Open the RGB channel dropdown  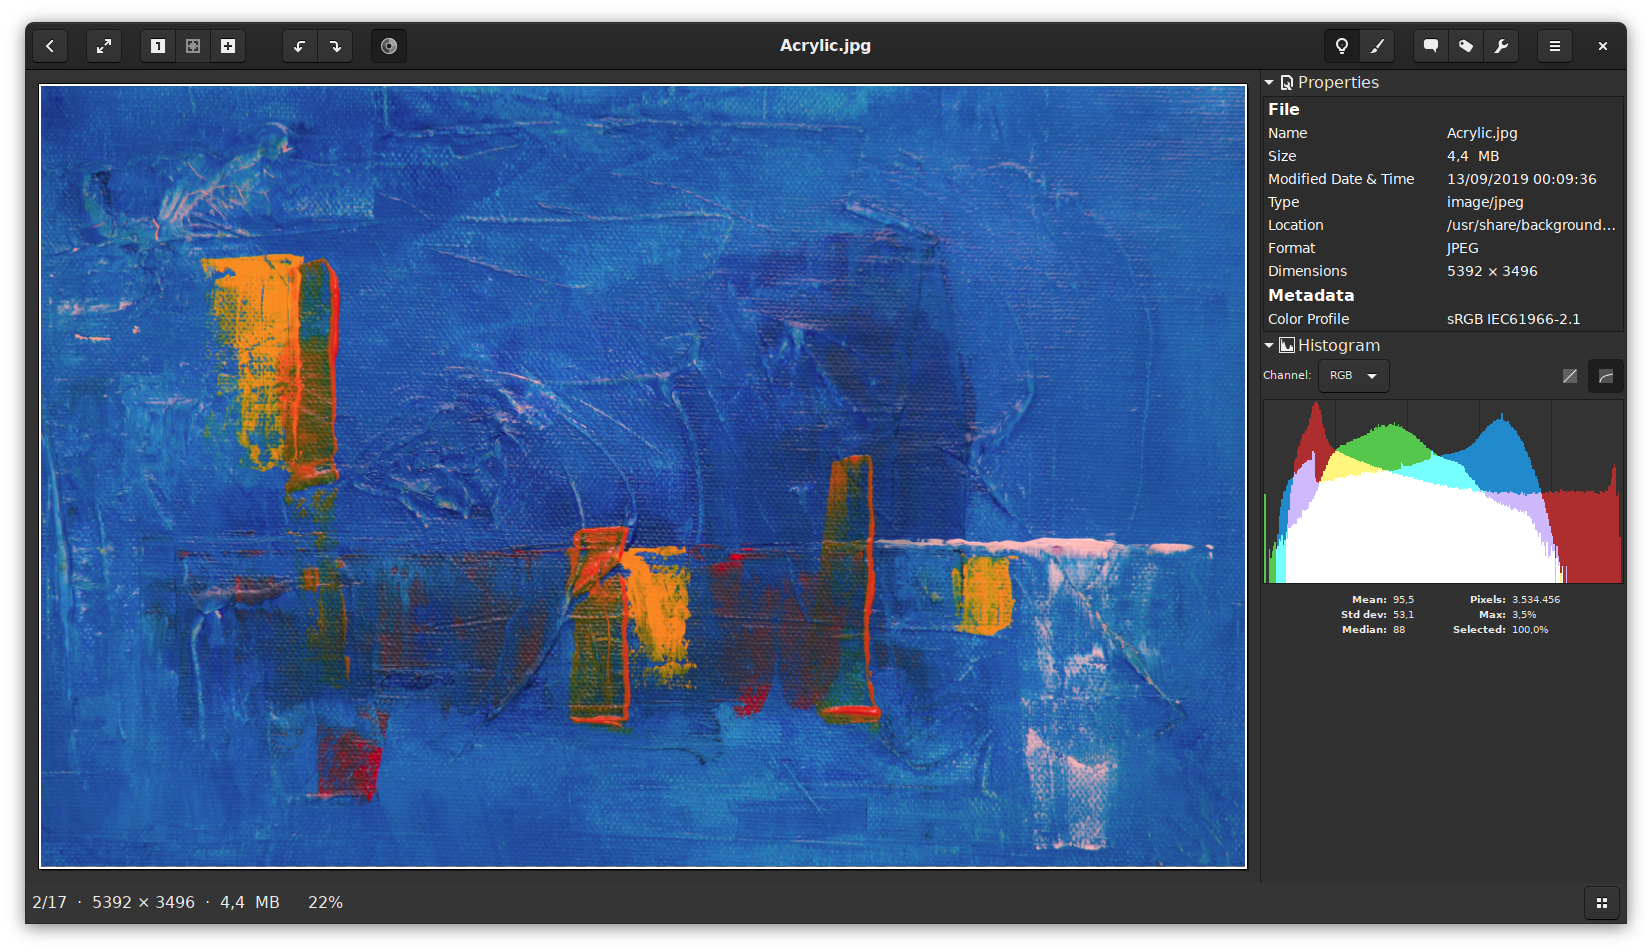[1353, 376]
